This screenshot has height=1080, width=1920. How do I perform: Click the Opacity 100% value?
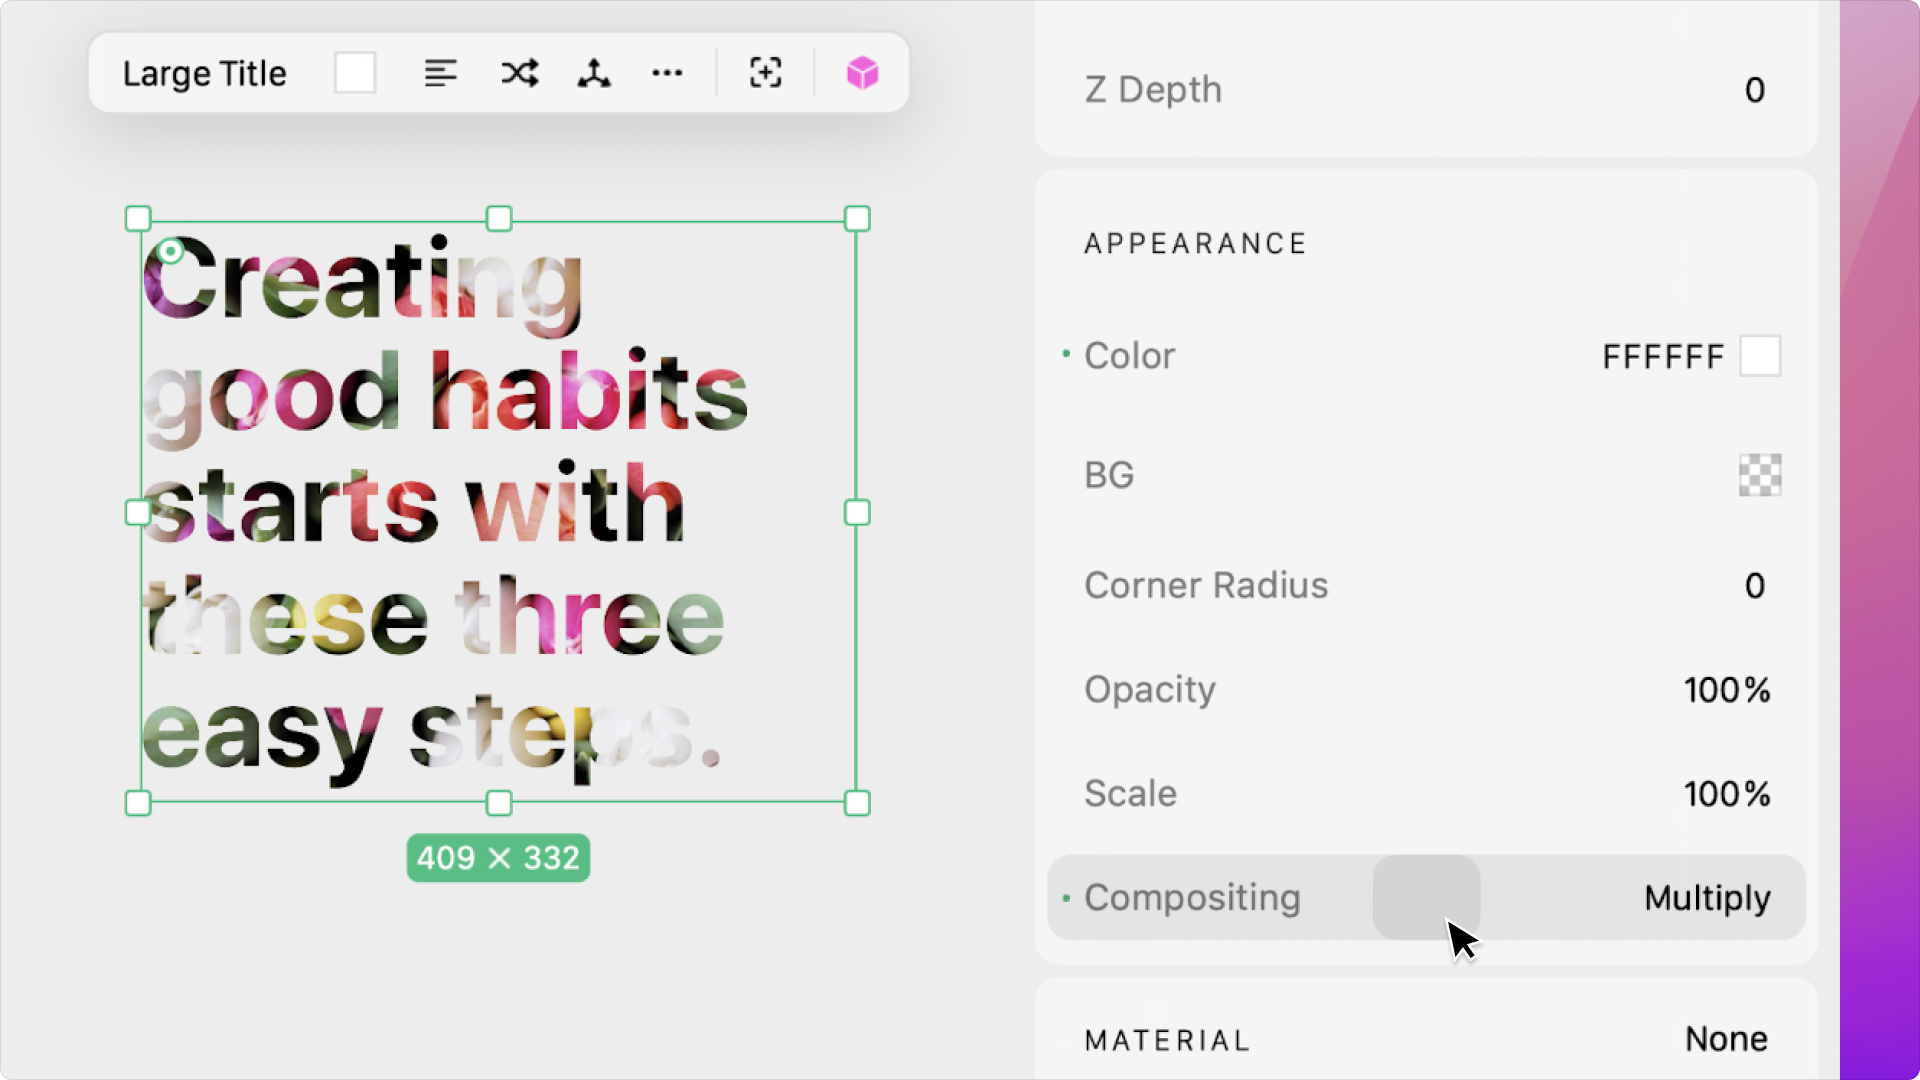tap(1727, 690)
